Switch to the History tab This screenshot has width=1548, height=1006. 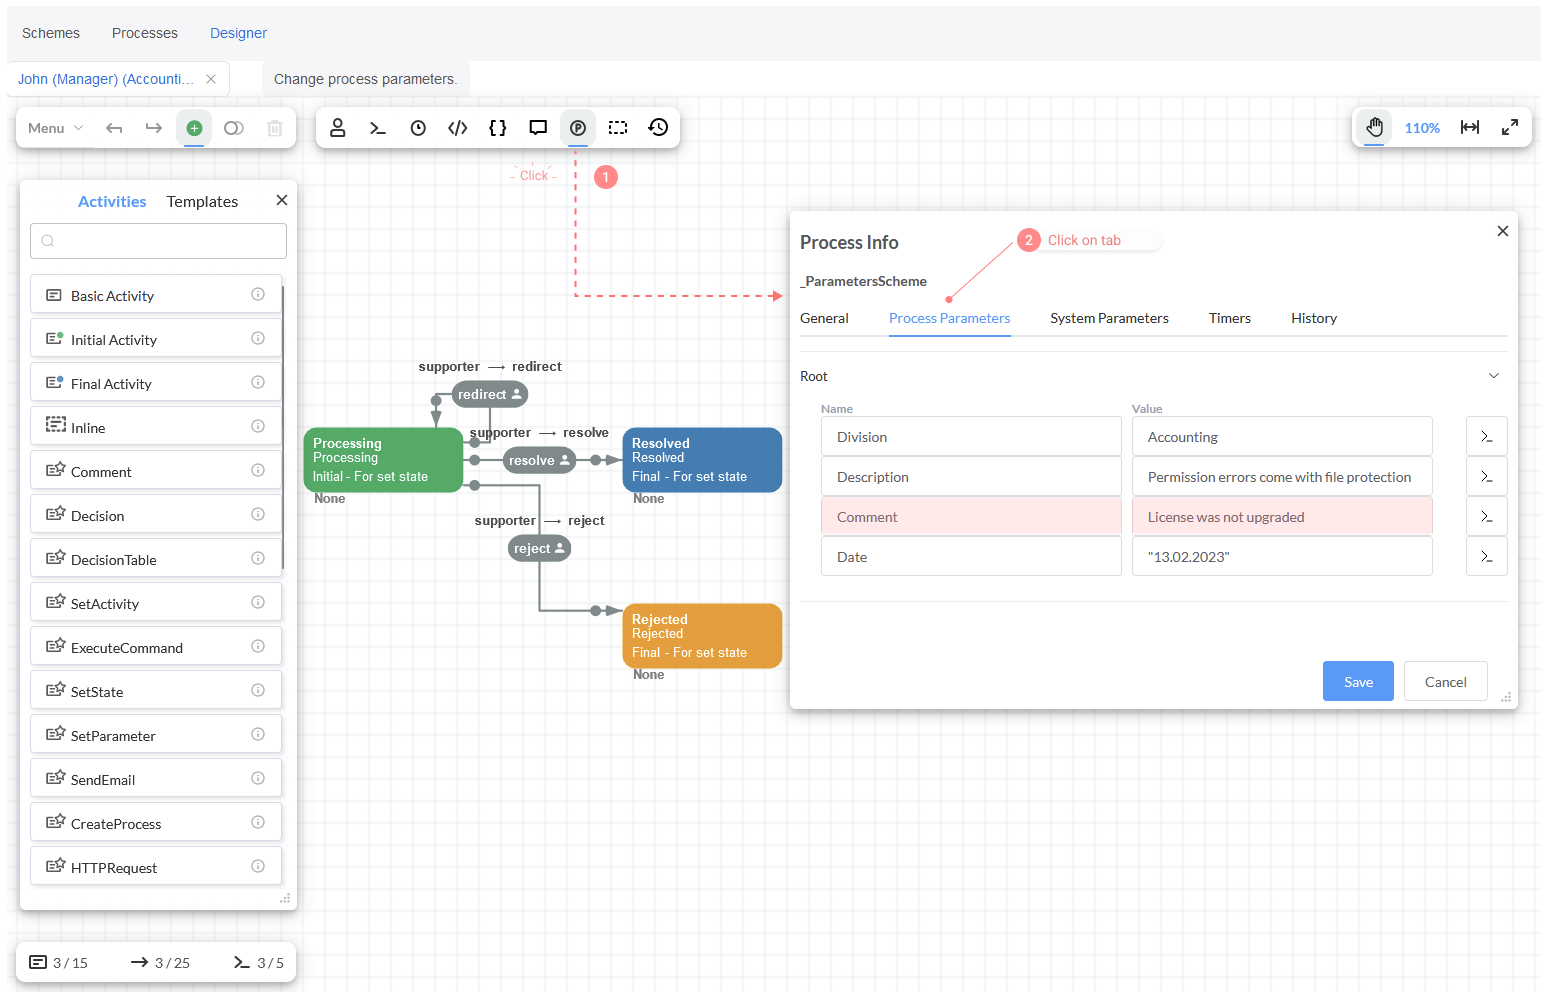(1313, 318)
